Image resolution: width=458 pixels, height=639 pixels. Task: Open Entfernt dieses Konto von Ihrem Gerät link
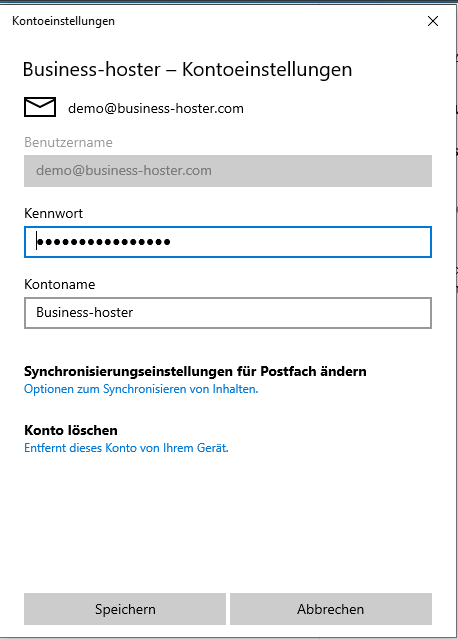(x=126, y=448)
